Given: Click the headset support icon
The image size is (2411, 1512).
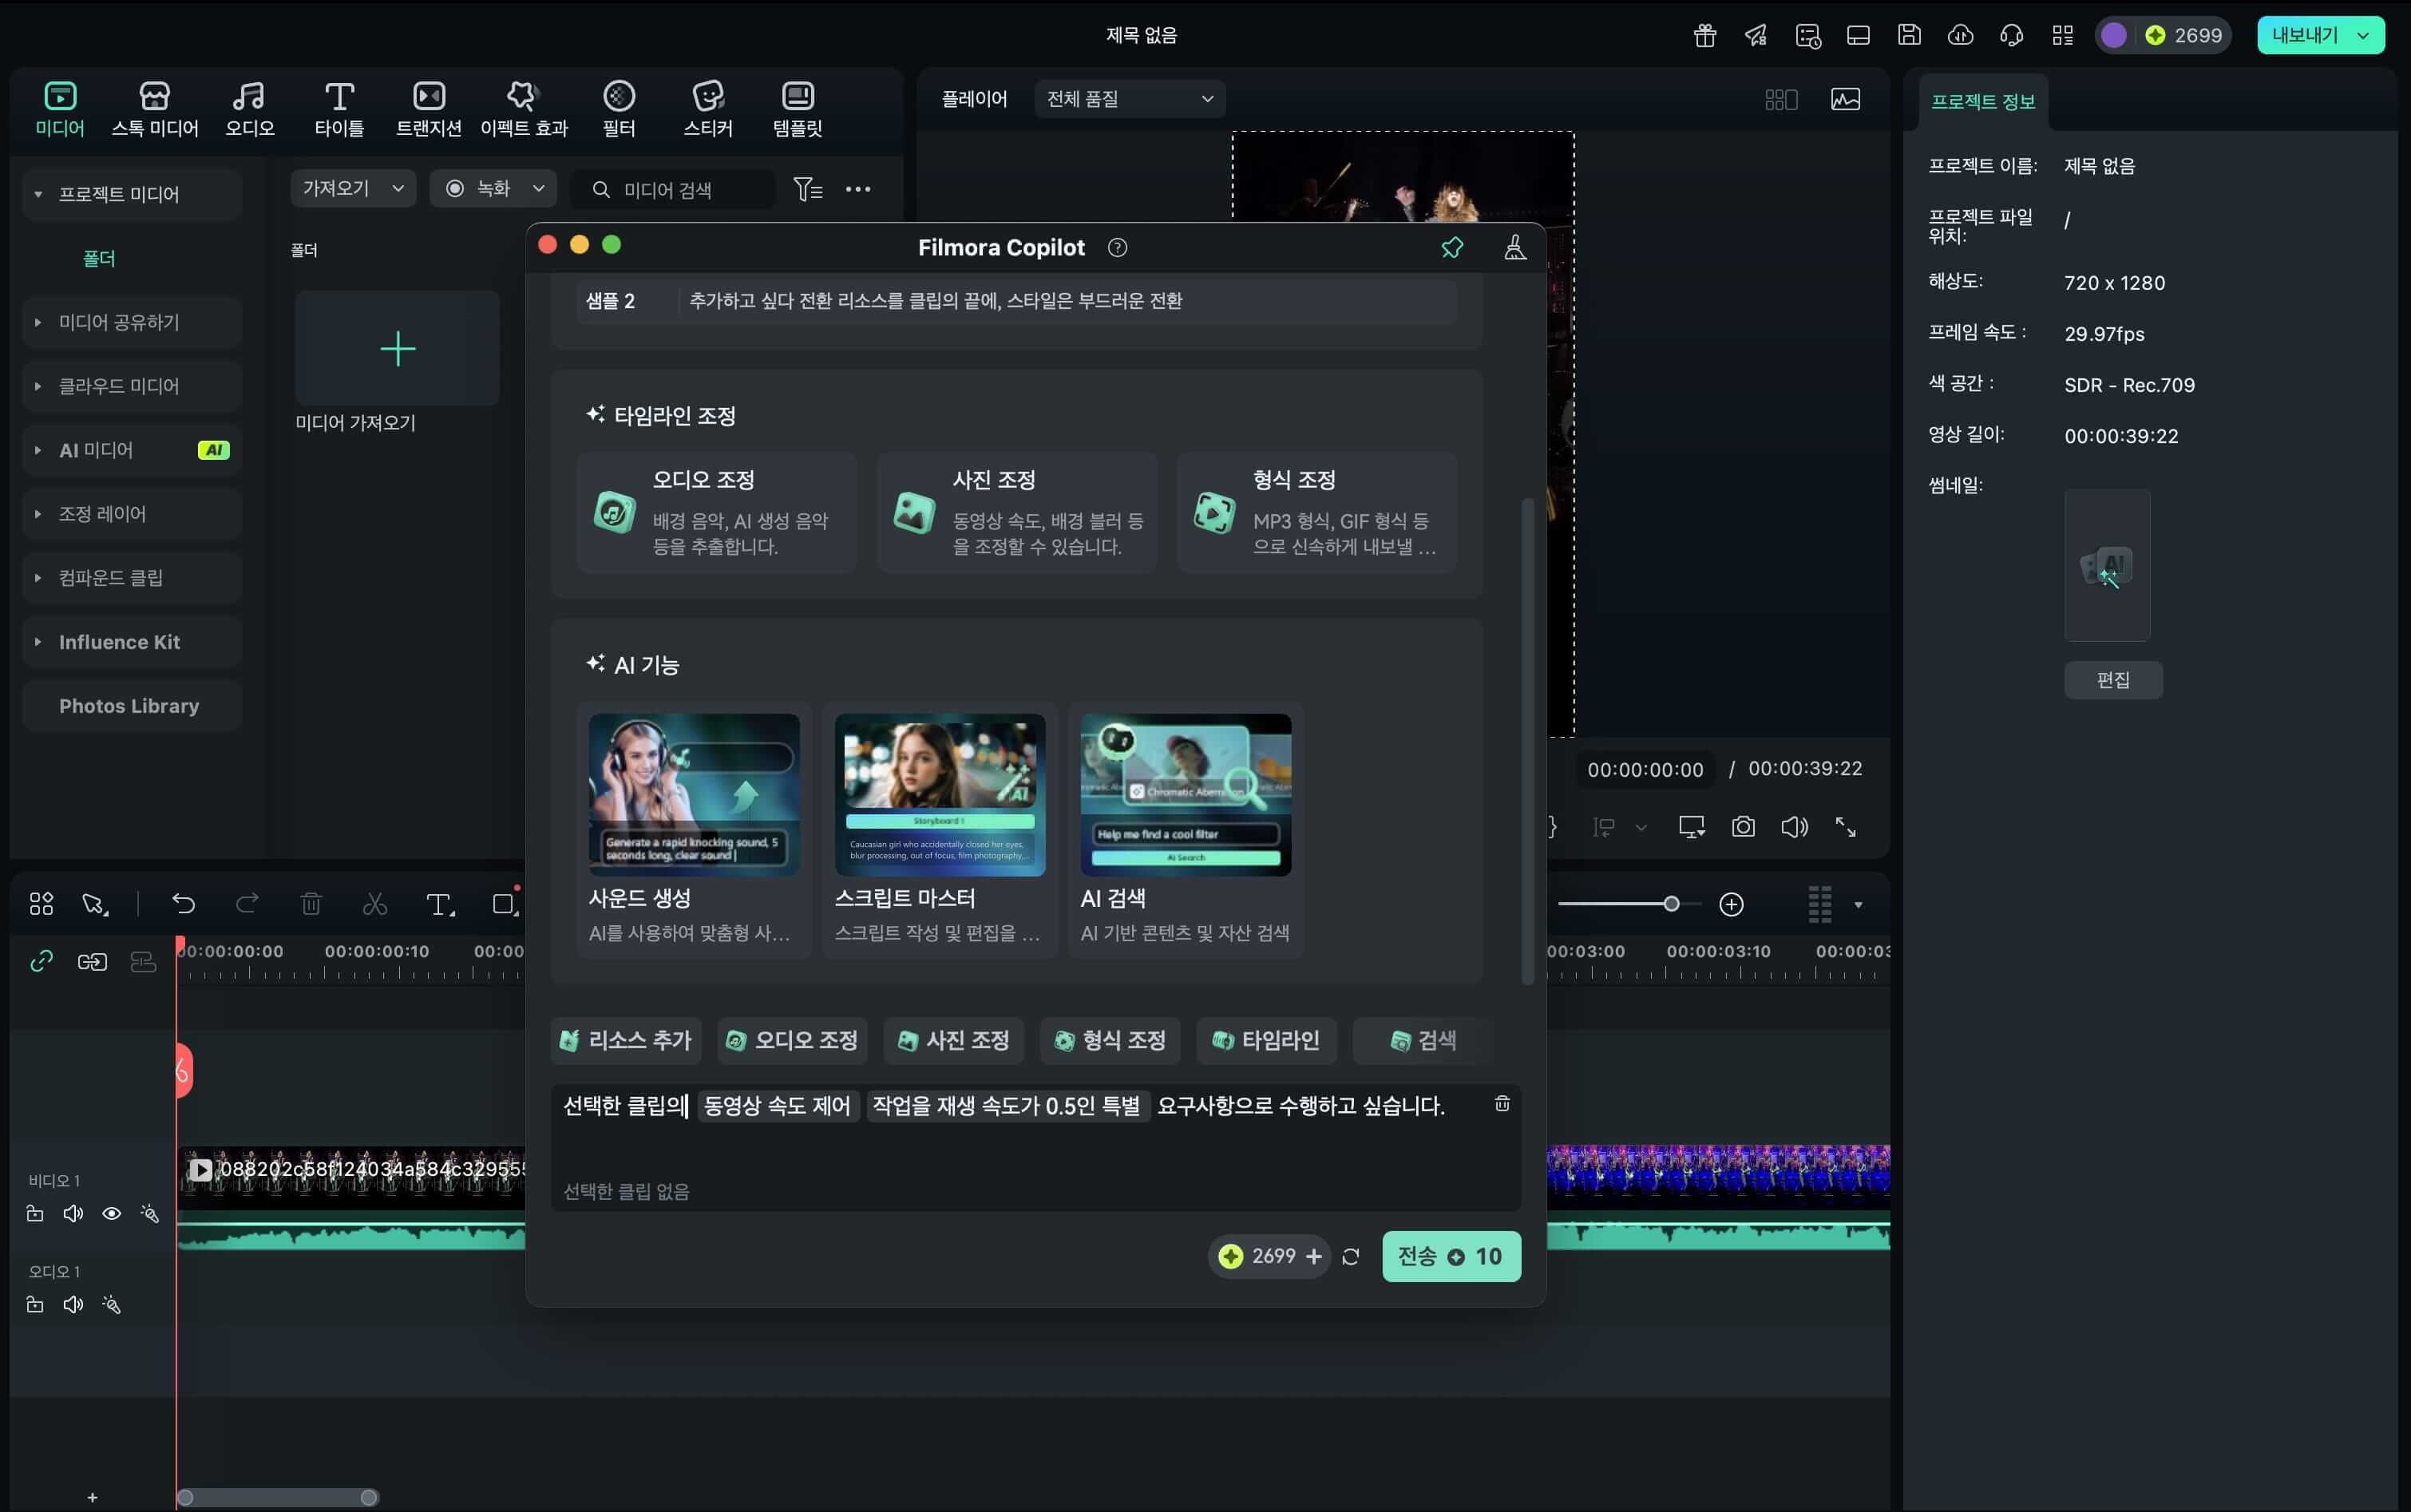Looking at the screenshot, I should (2011, 36).
